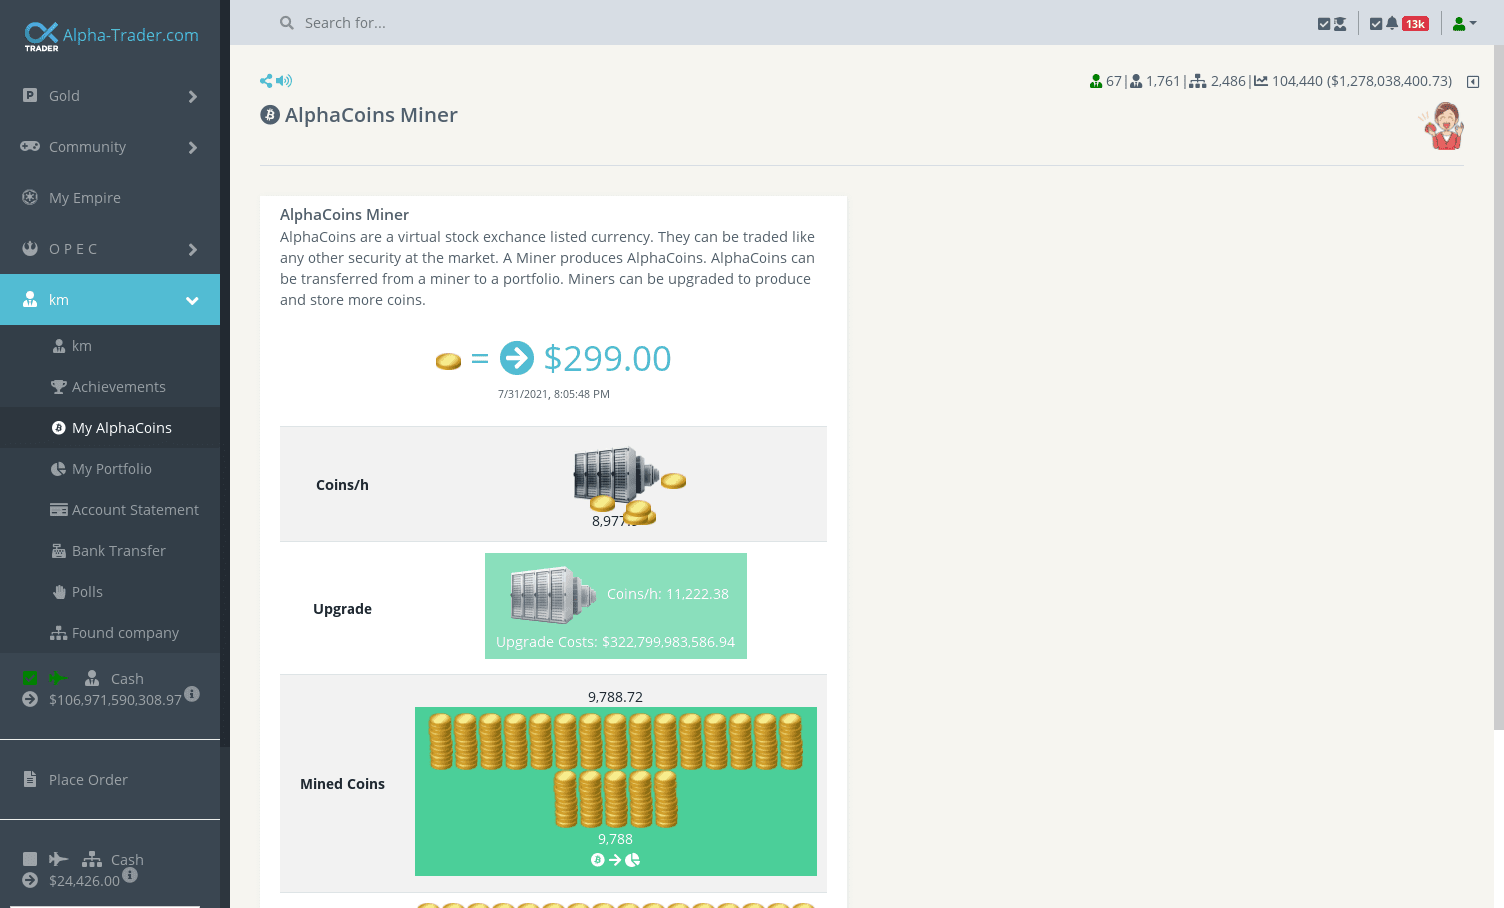Click the page vertical scrollbar
Viewport: 1504px width, 908px height.
coord(1498,388)
